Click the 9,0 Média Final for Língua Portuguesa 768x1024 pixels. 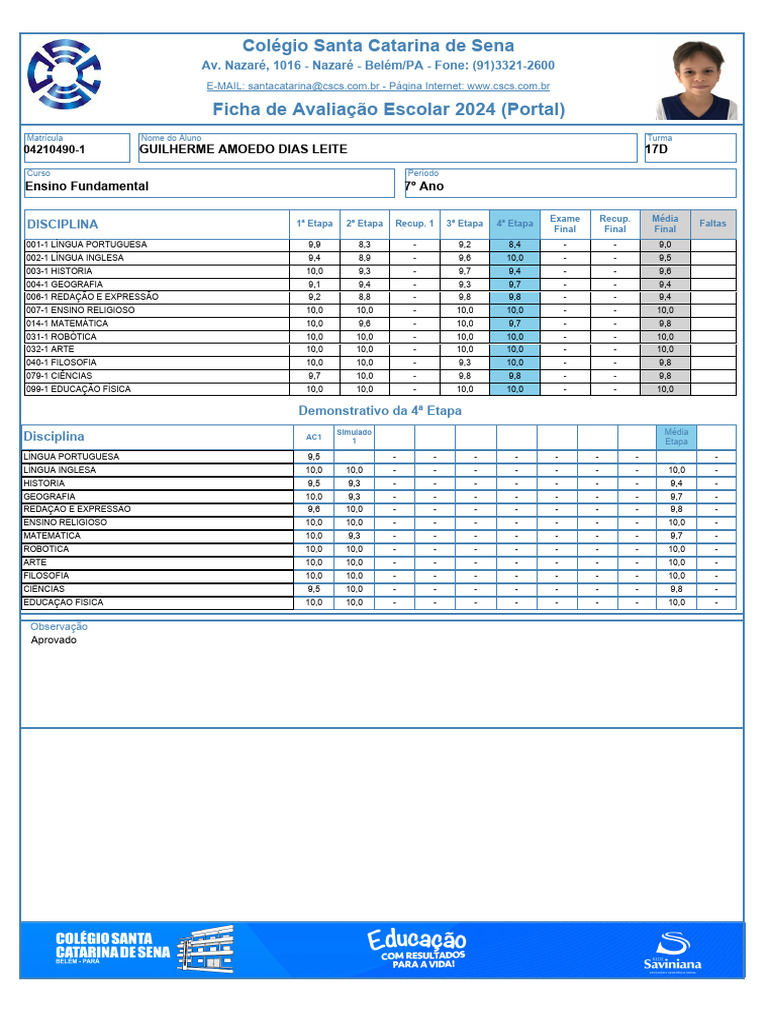(665, 245)
